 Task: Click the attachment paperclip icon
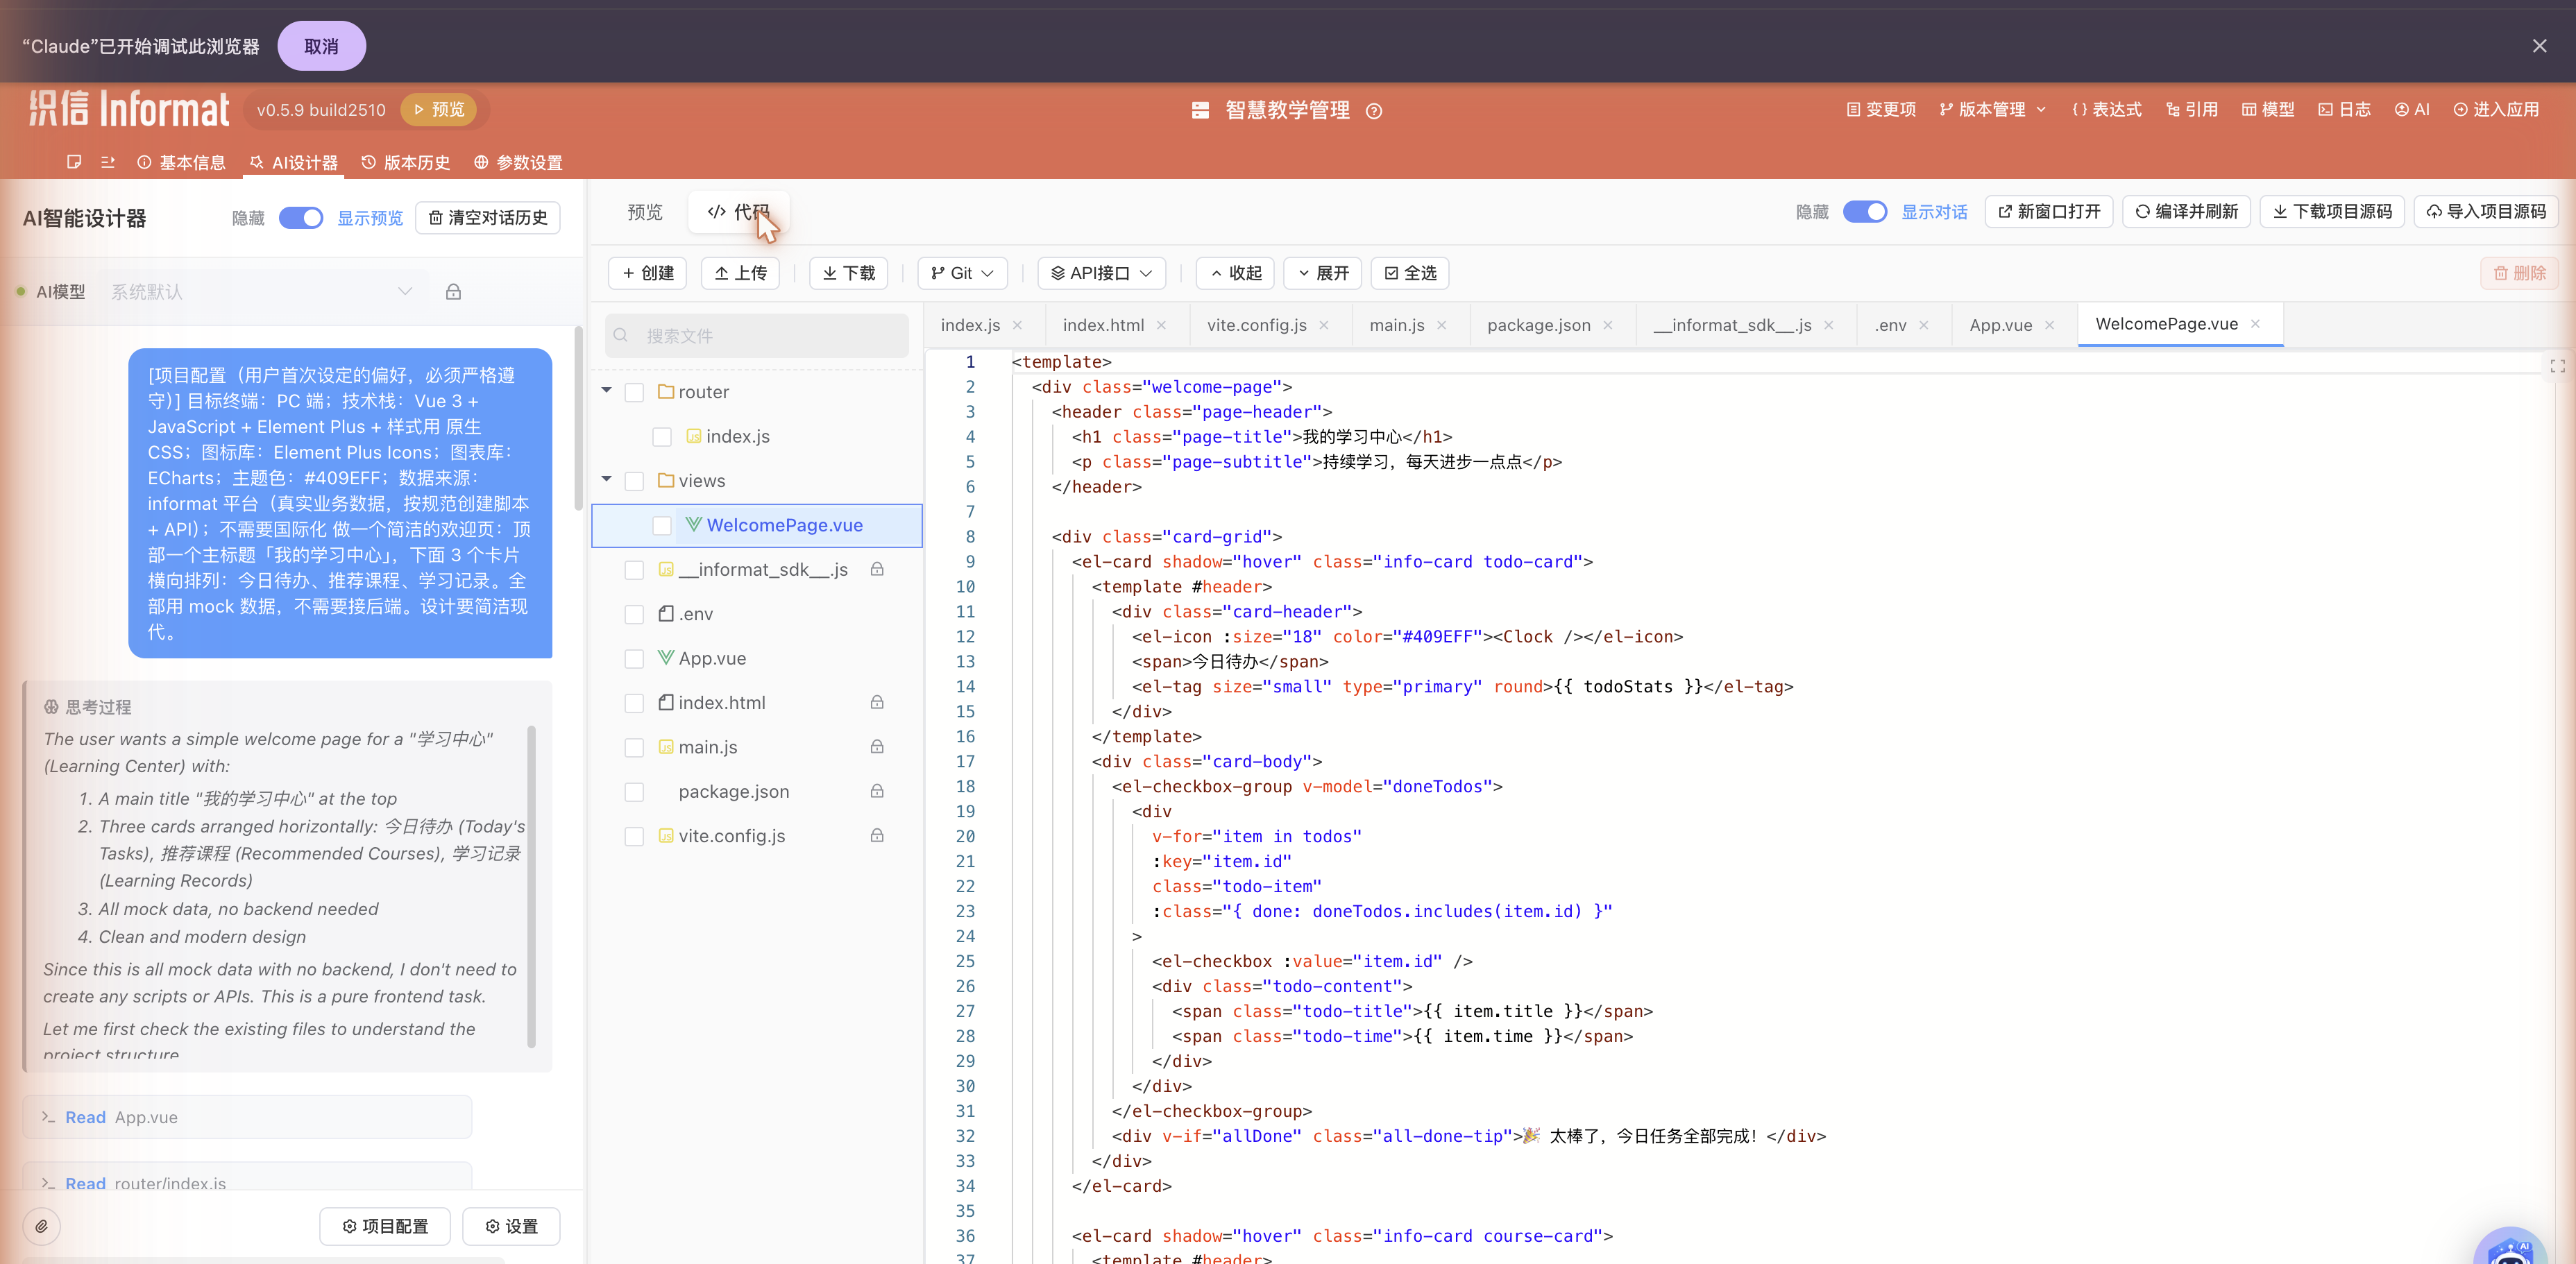point(42,1226)
